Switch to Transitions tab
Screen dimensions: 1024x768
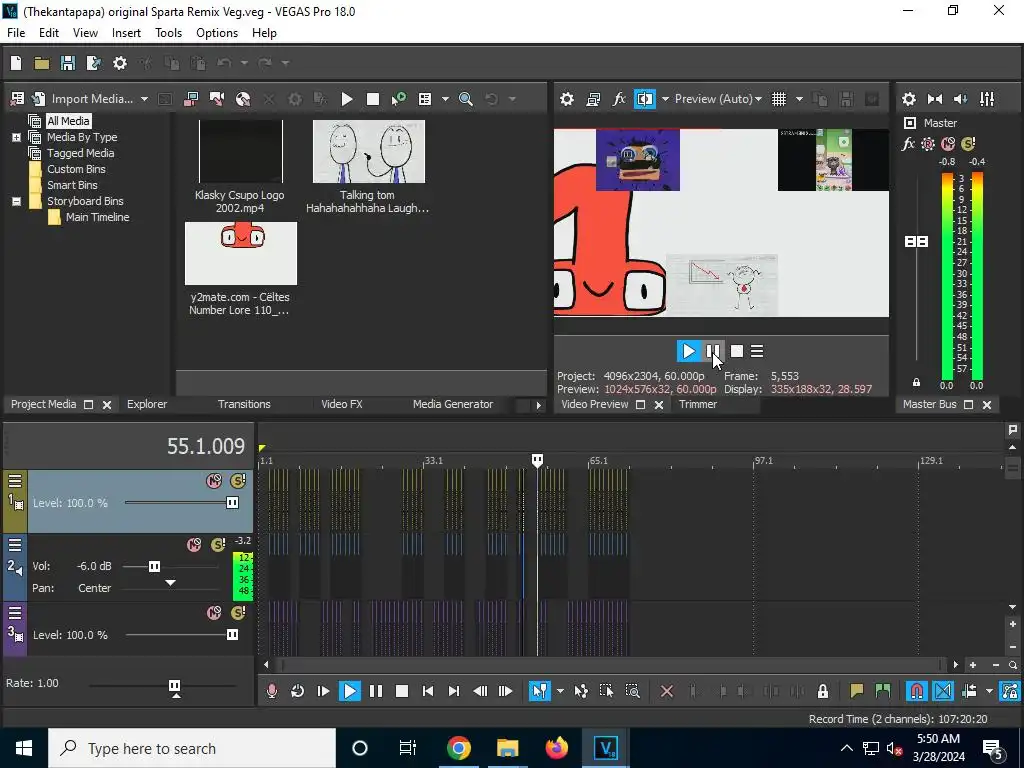point(244,404)
